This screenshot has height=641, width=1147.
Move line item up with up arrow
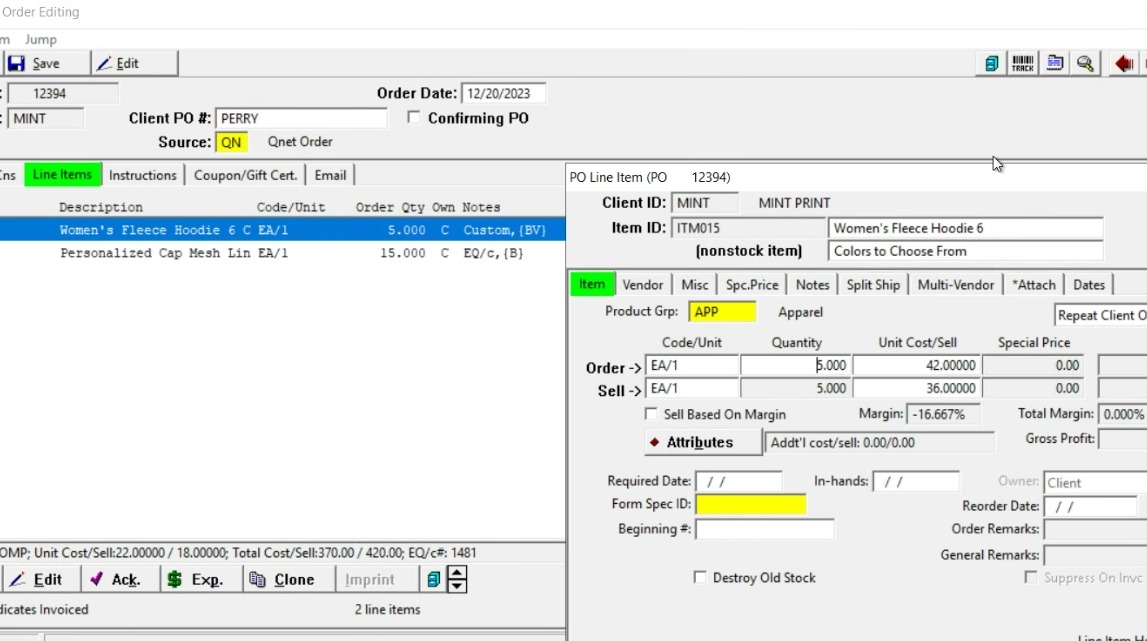pos(457,573)
